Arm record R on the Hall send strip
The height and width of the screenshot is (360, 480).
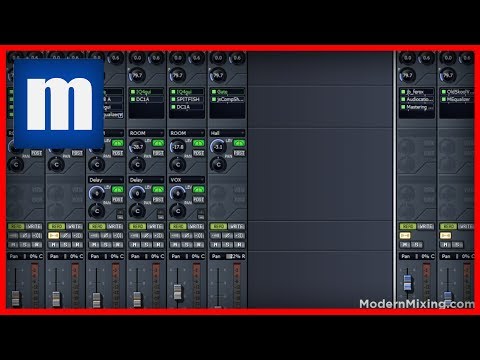point(239,245)
